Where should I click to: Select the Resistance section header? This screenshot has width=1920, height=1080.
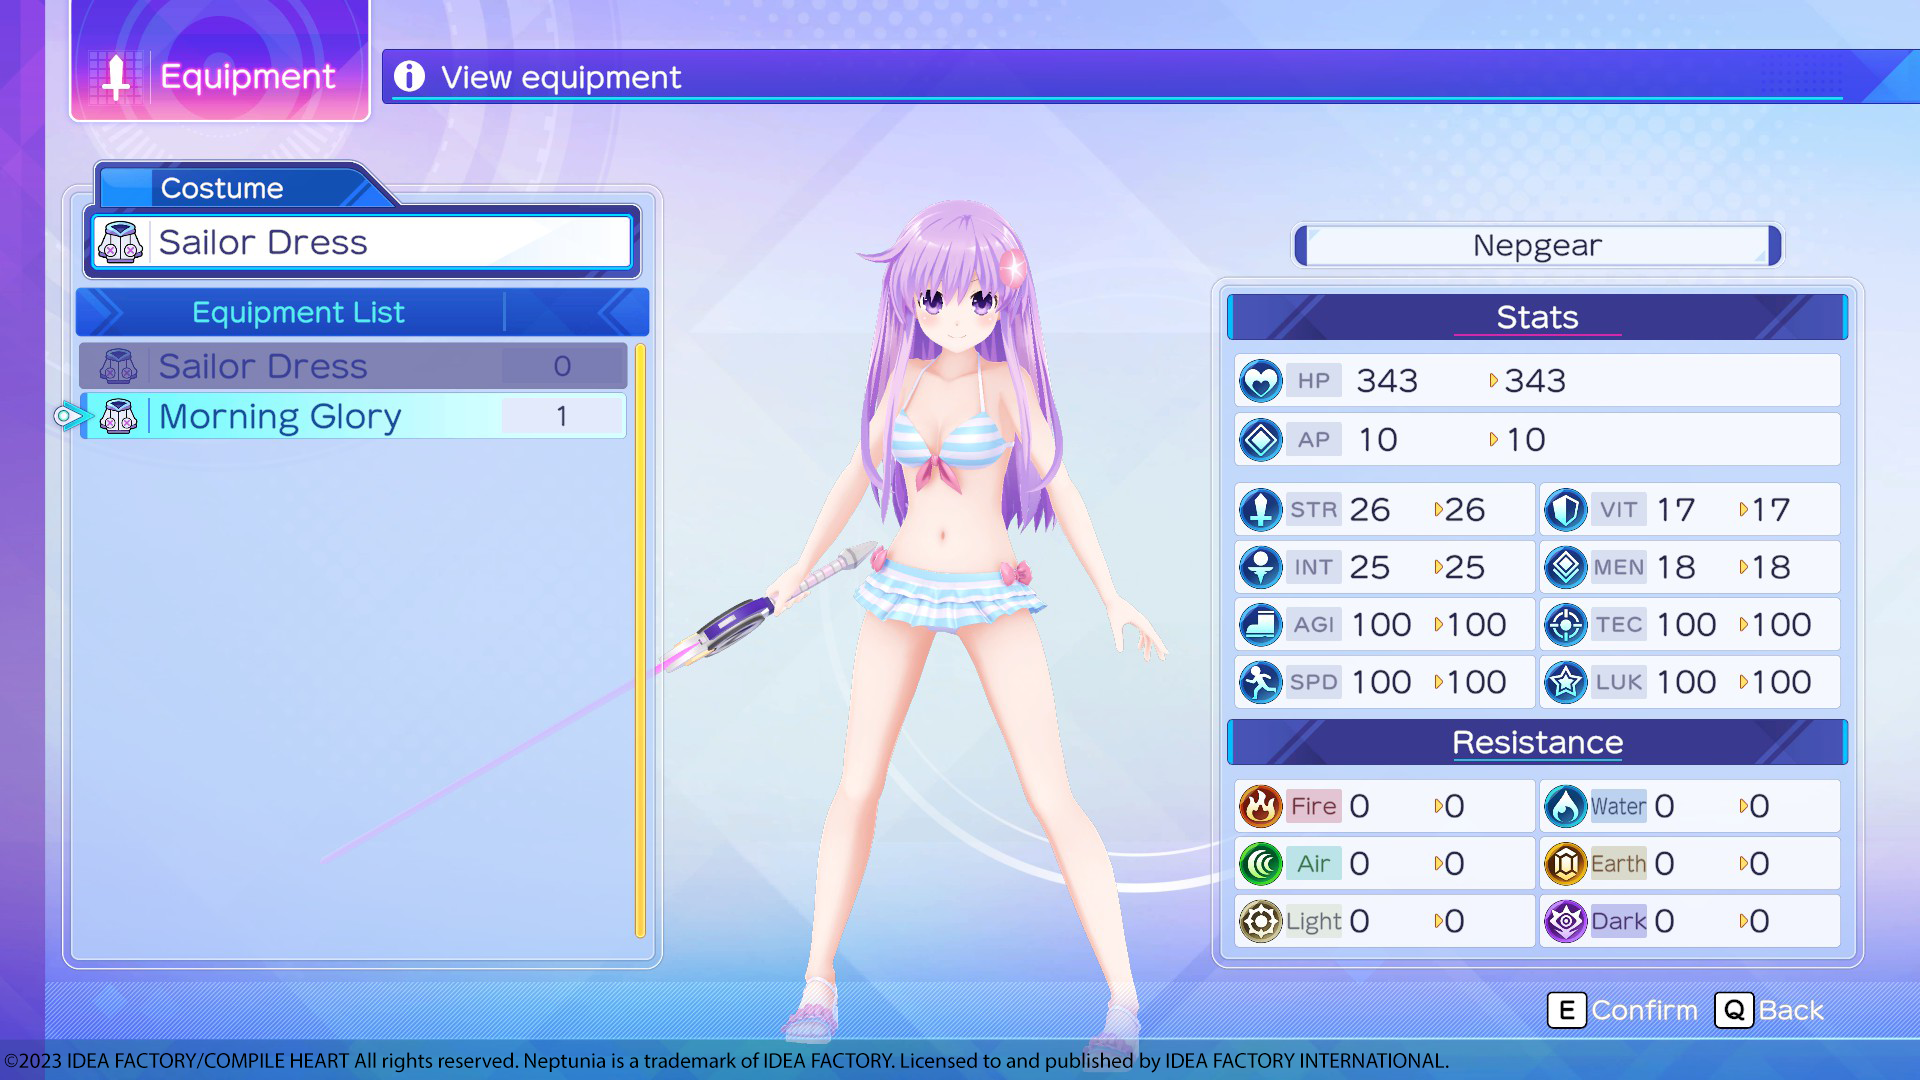pos(1537,742)
